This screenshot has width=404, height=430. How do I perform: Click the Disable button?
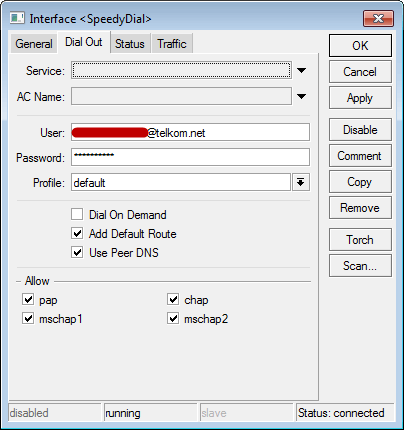[x=360, y=130]
